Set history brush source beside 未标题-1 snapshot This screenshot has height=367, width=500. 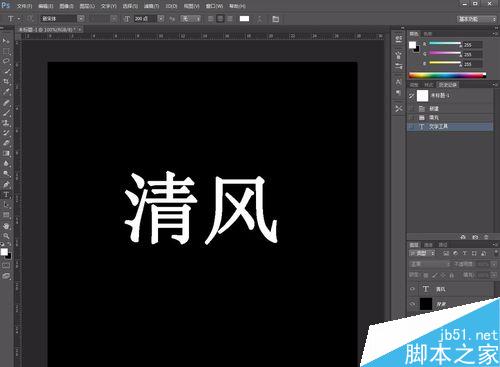point(412,96)
